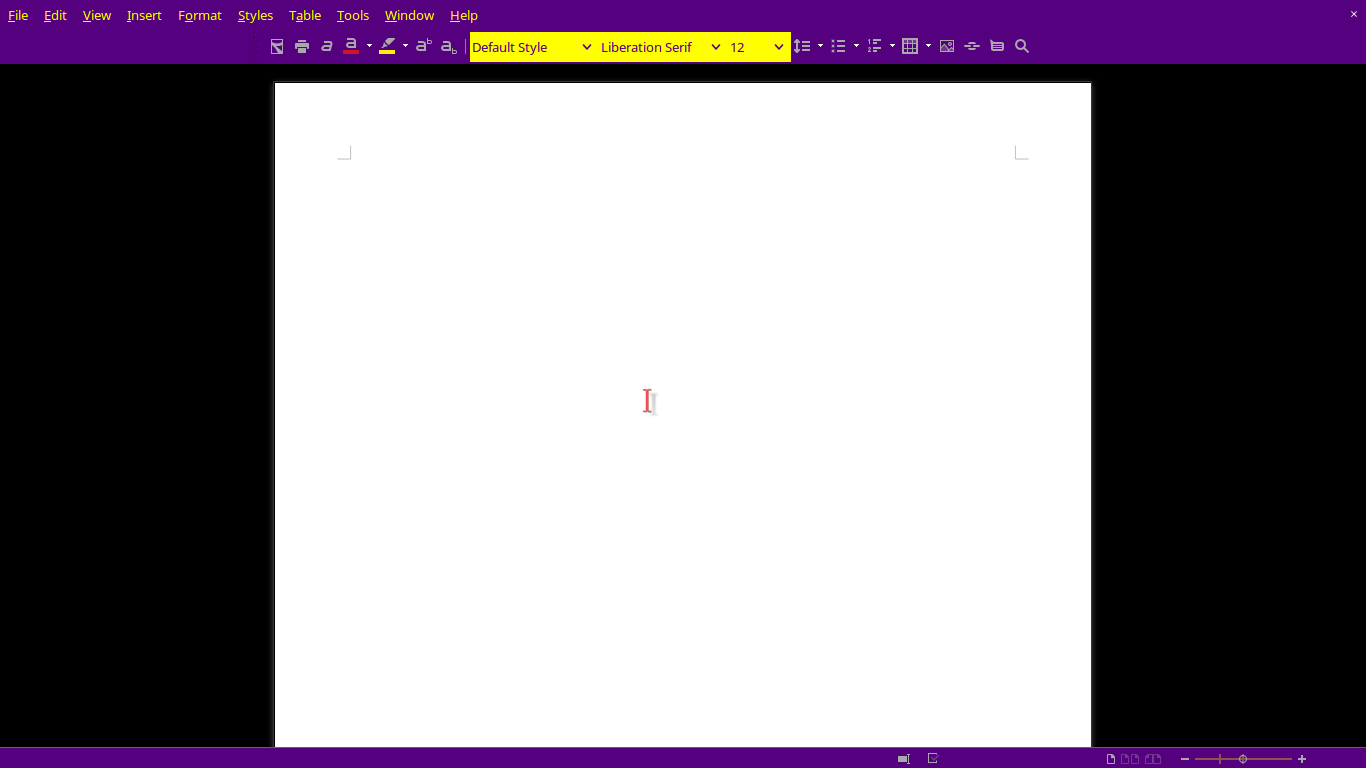1366x768 pixels.
Task: Expand the font size list arrow
Action: [779, 47]
